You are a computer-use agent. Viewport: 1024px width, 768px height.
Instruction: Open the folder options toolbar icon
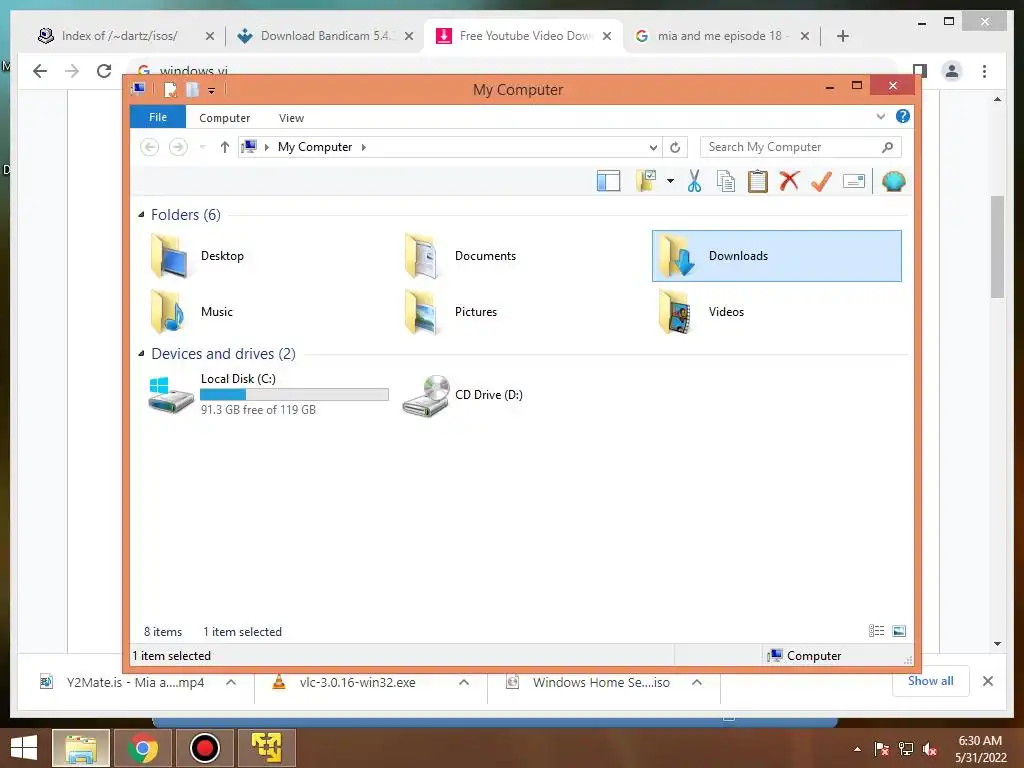[x=646, y=180]
